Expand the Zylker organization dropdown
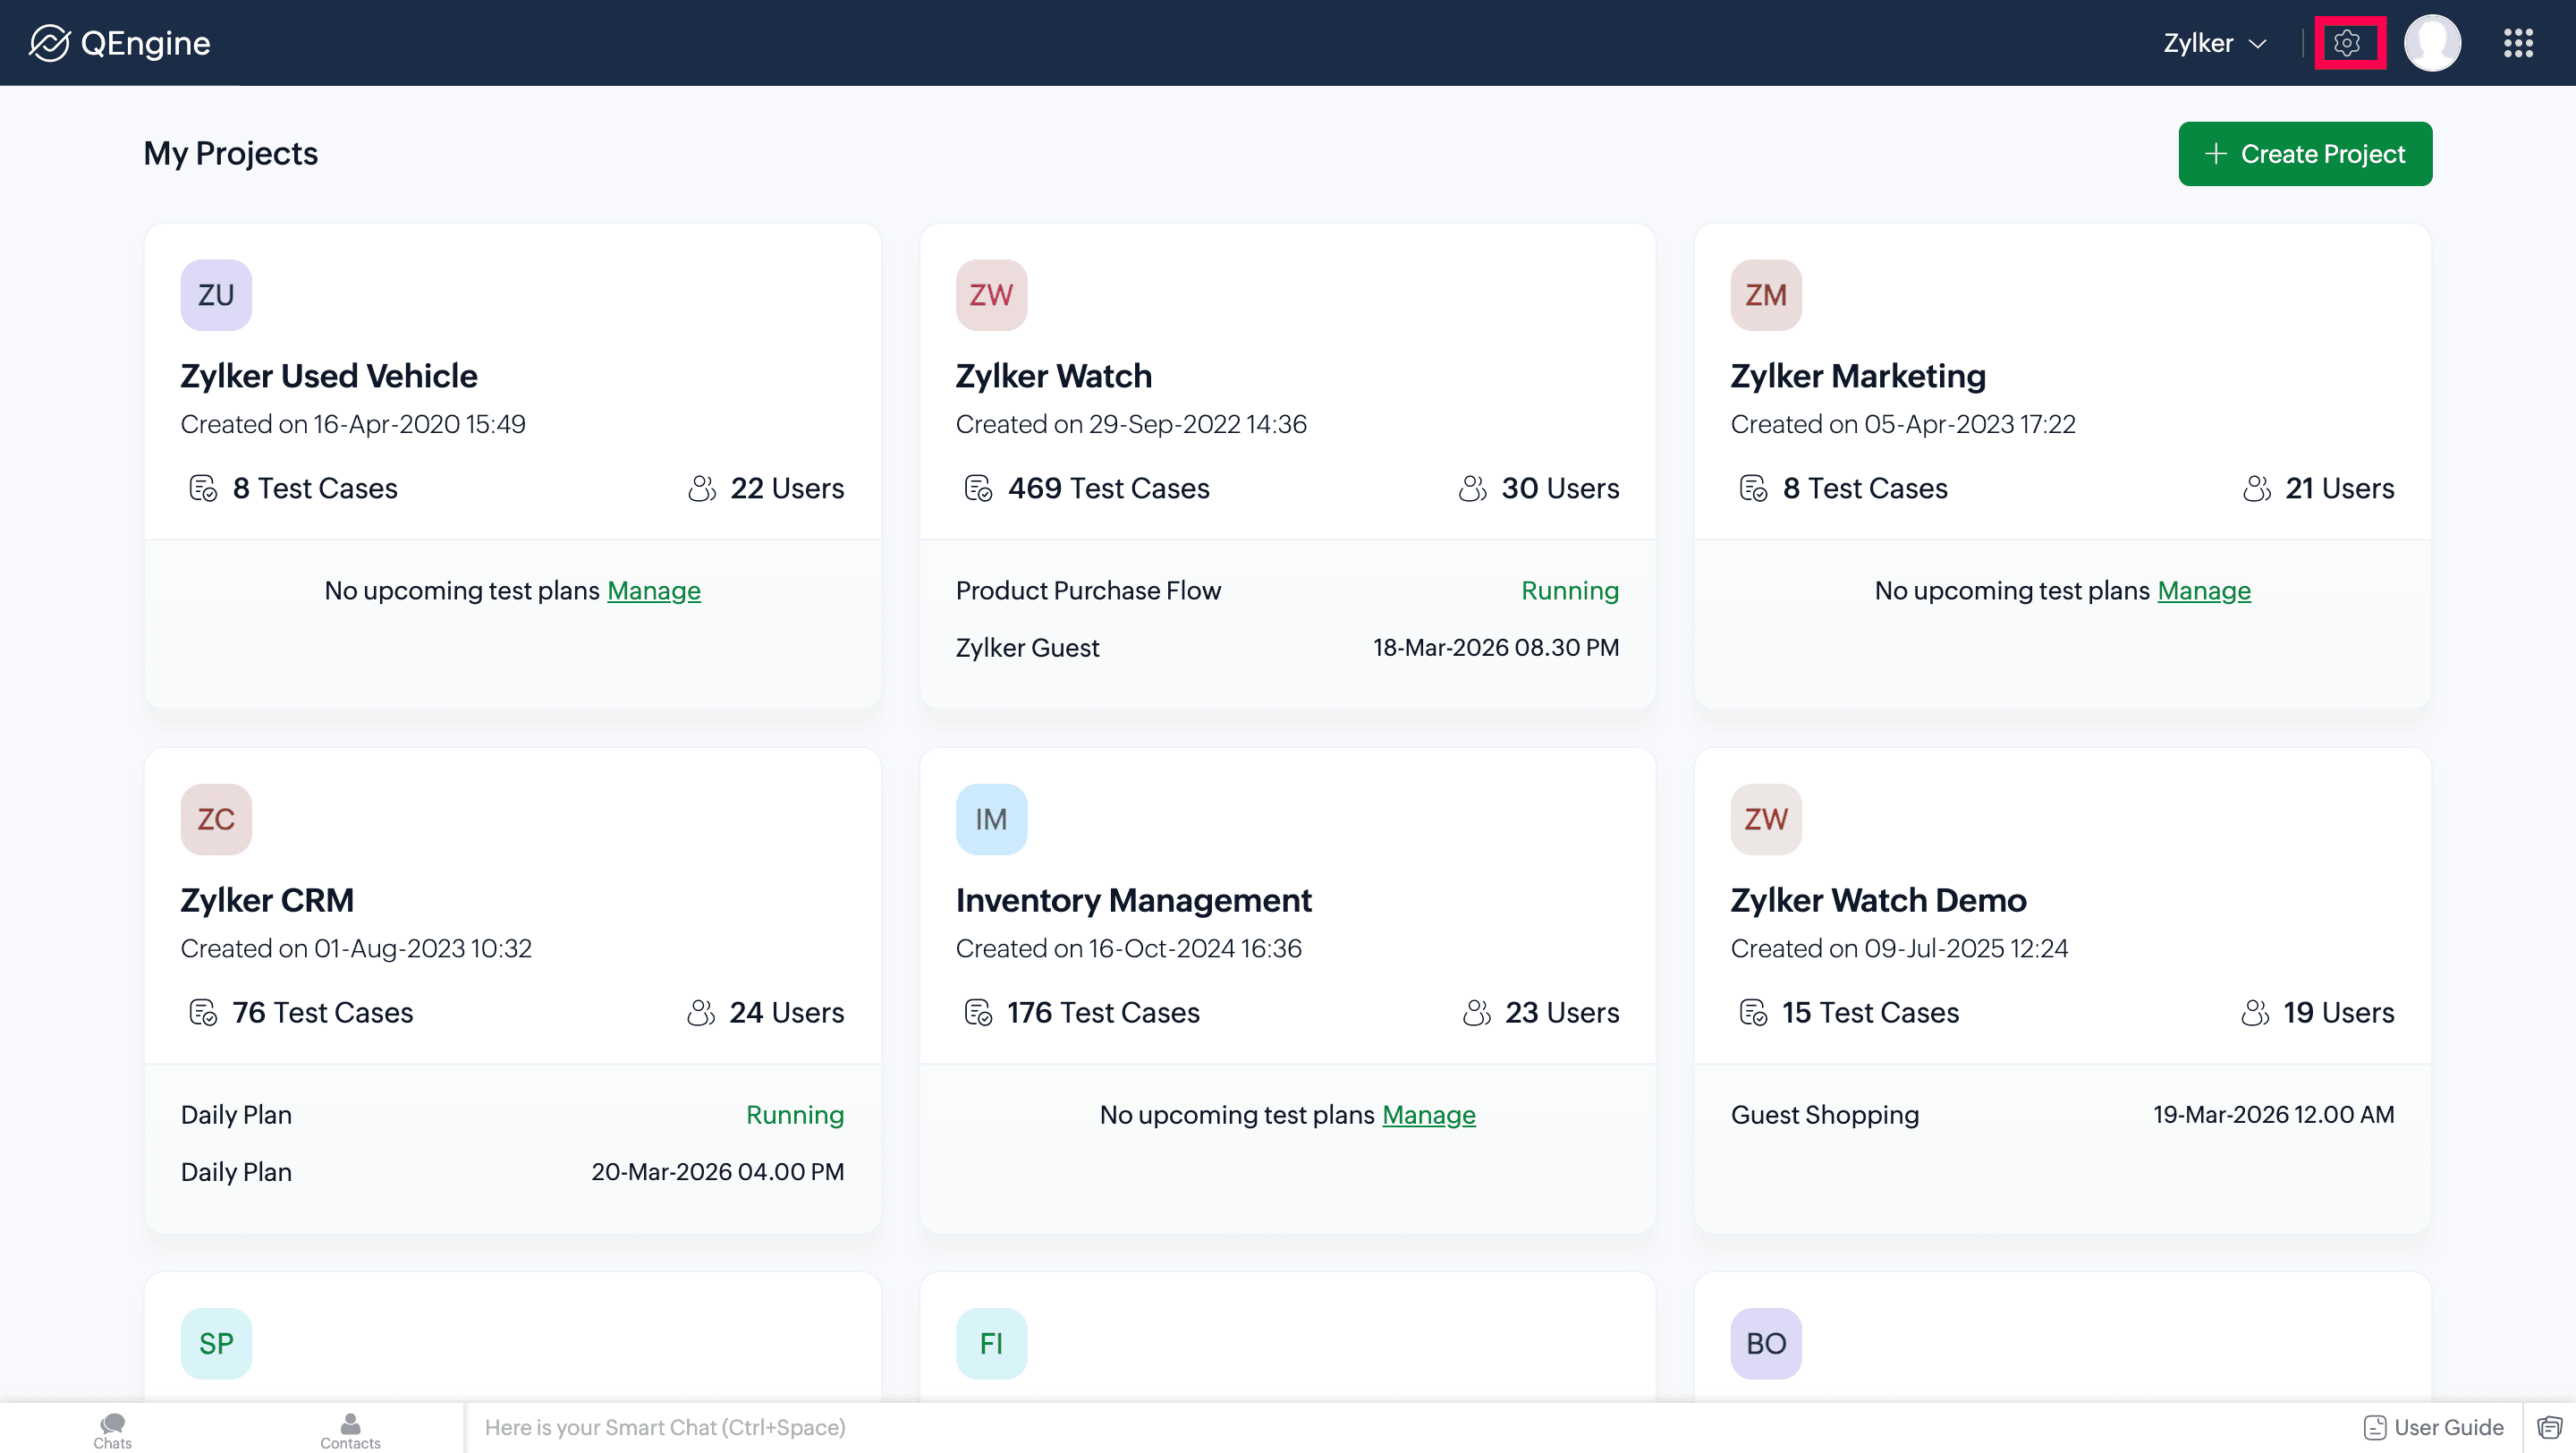The height and width of the screenshot is (1453, 2576). (2214, 43)
